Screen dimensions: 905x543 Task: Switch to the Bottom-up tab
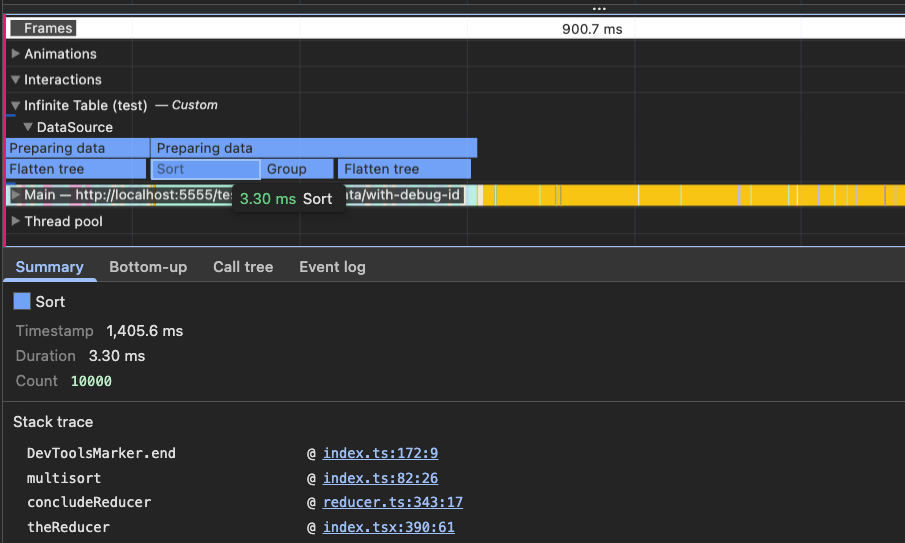pyautogui.click(x=148, y=267)
